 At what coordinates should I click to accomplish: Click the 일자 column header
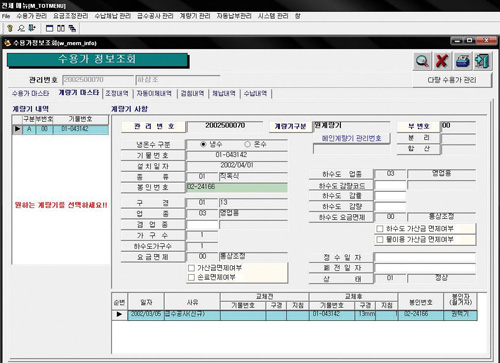tap(146, 302)
